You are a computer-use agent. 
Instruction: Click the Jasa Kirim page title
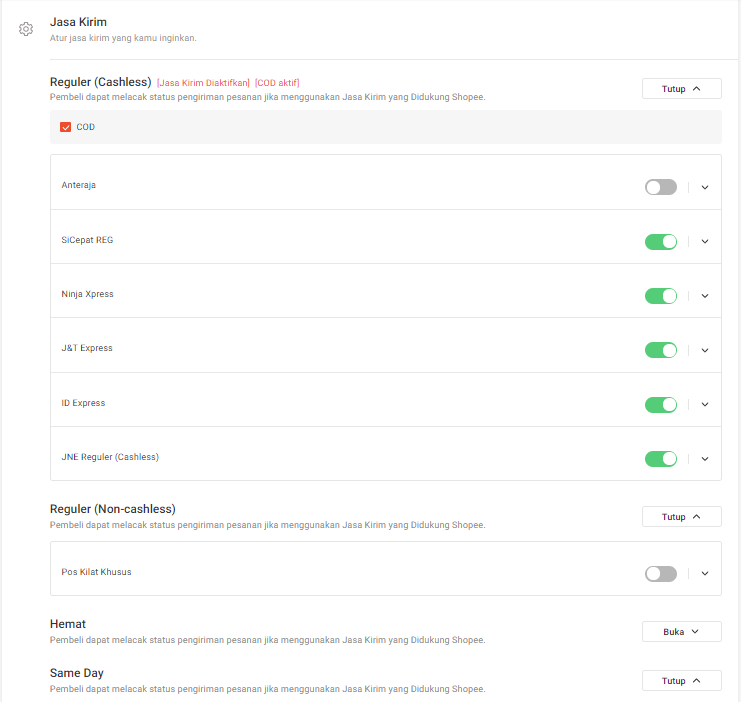click(78, 22)
